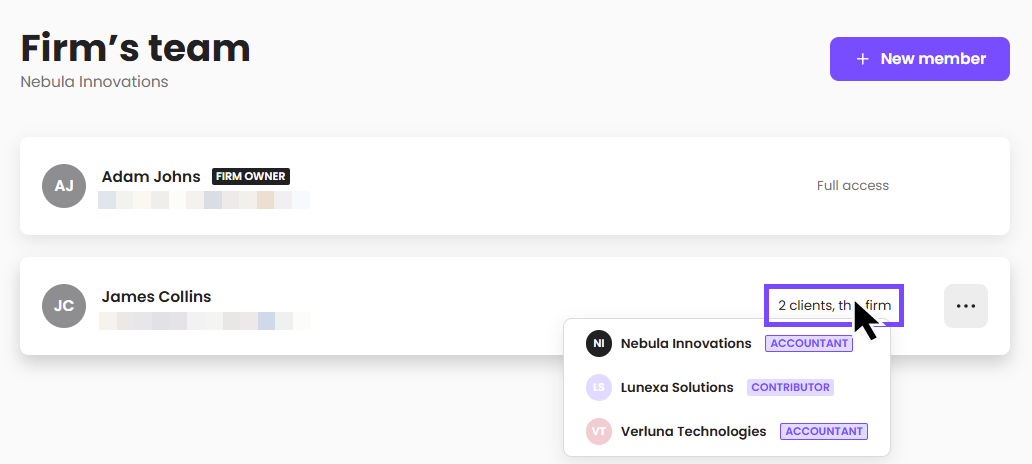The height and width of the screenshot is (464, 1032).
Task: Click the New member button
Action: [919, 59]
